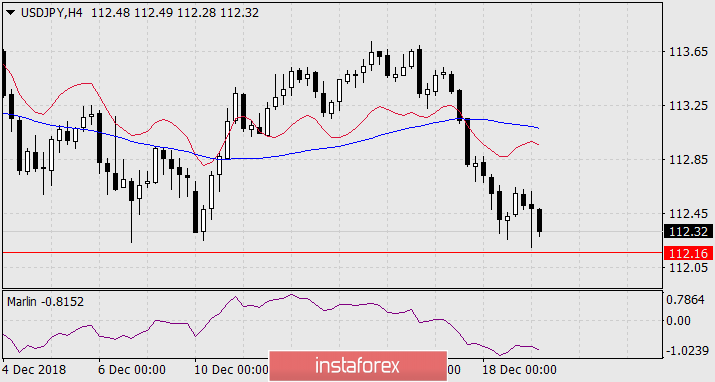The height and width of the screenshot is (382, 715).
Task: Select the OHLC values 112.48 112.49 112.28 112.32
Action: tap(175, 13)
